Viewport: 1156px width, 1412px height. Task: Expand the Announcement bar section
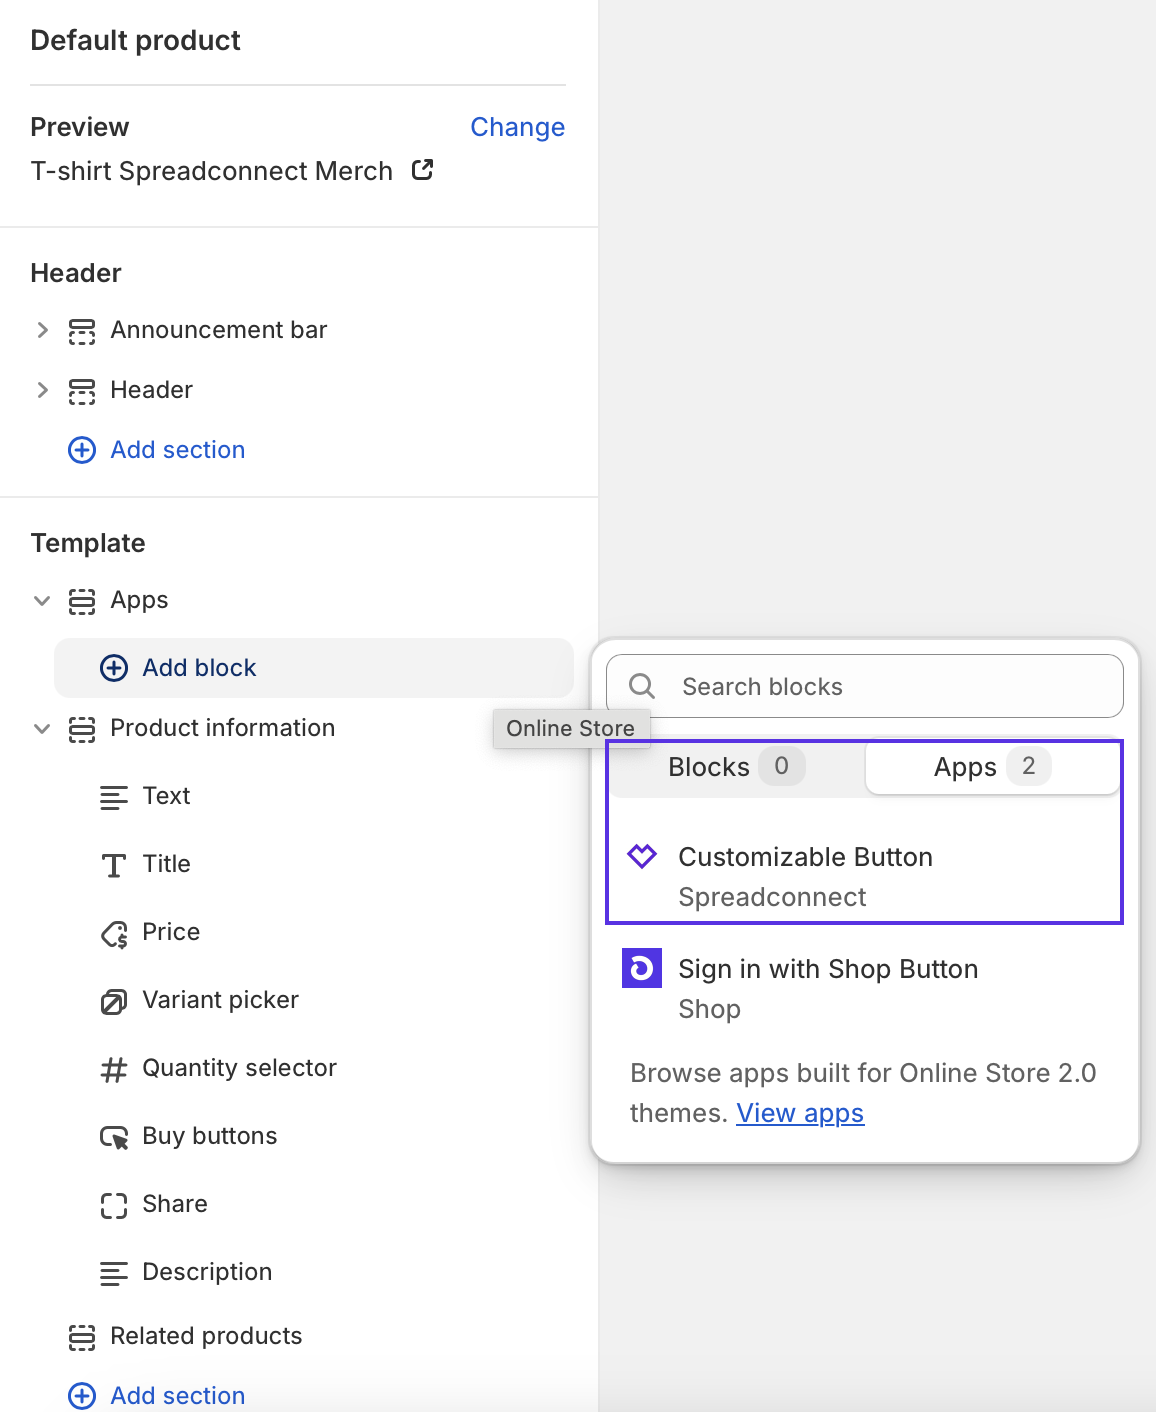click(42, 330)
